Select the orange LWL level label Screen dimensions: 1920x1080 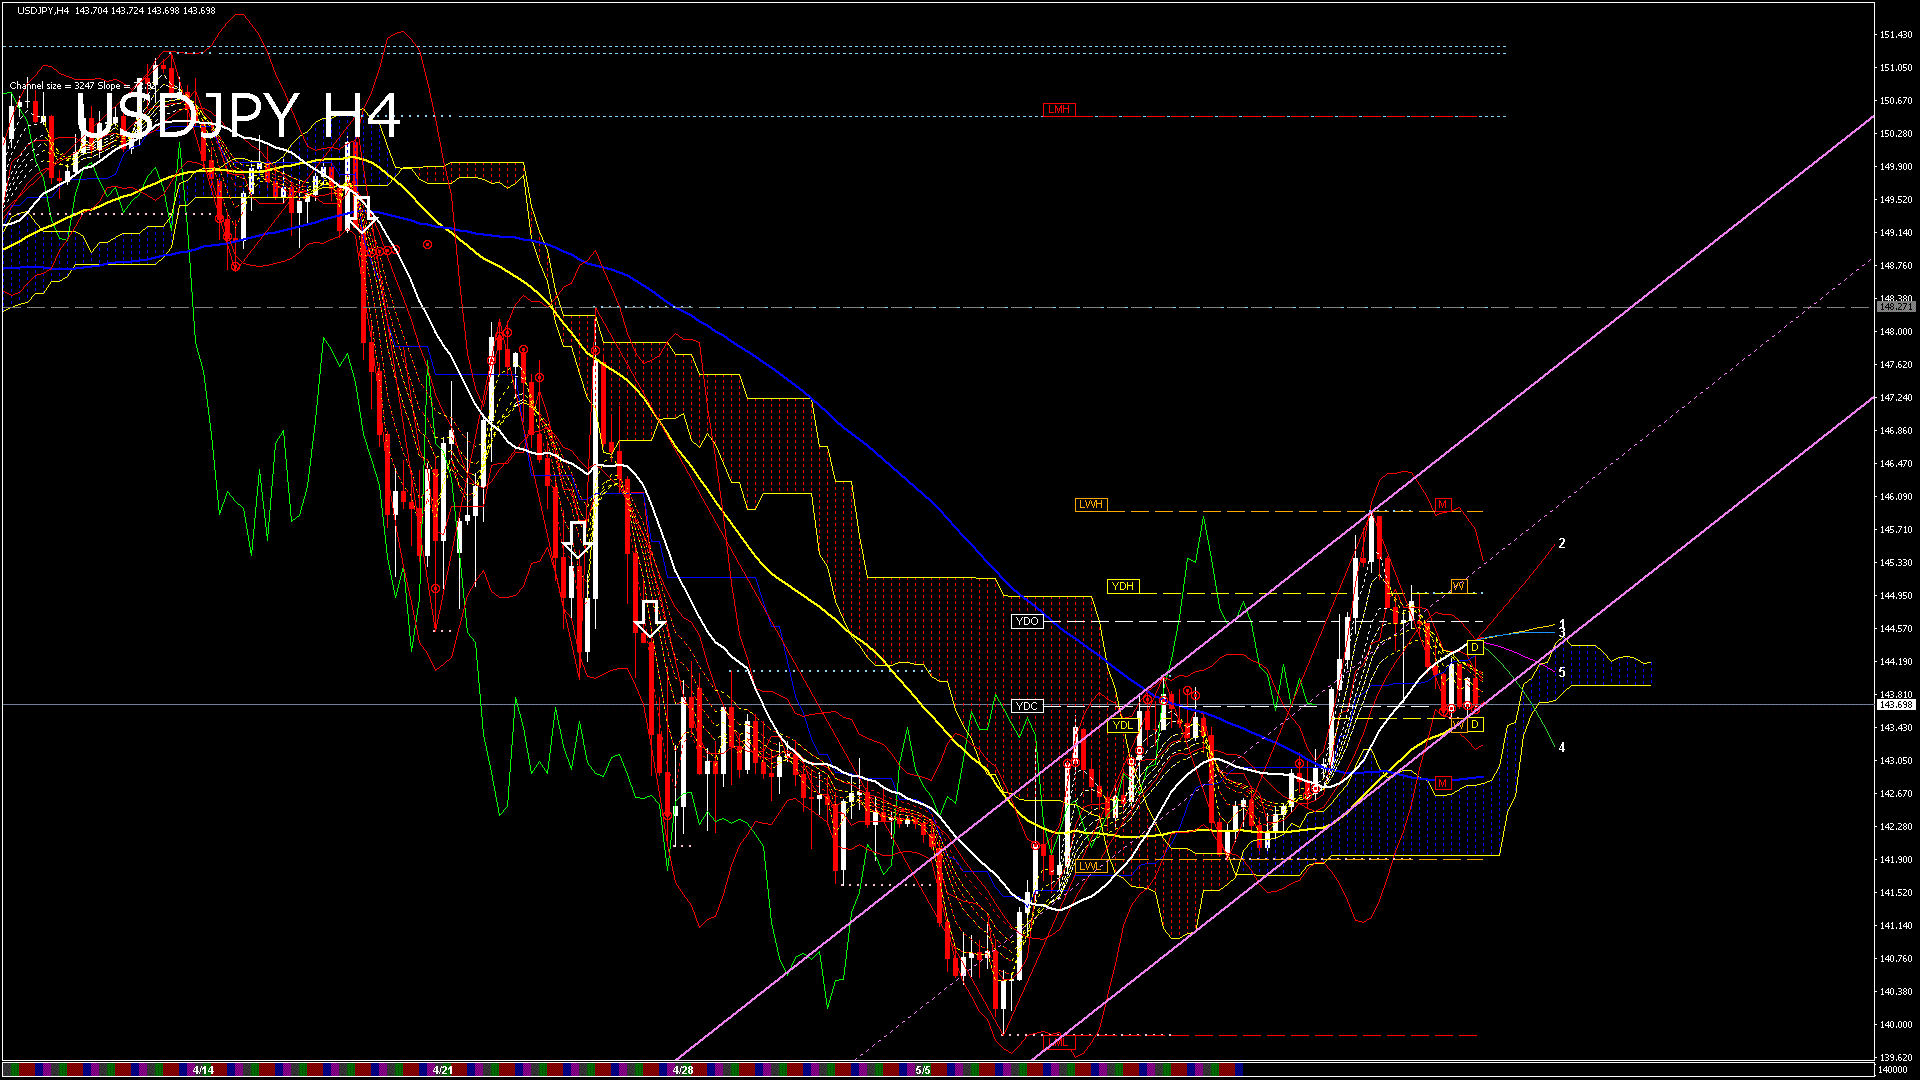pyautogui.click(x=1090, y=866)
